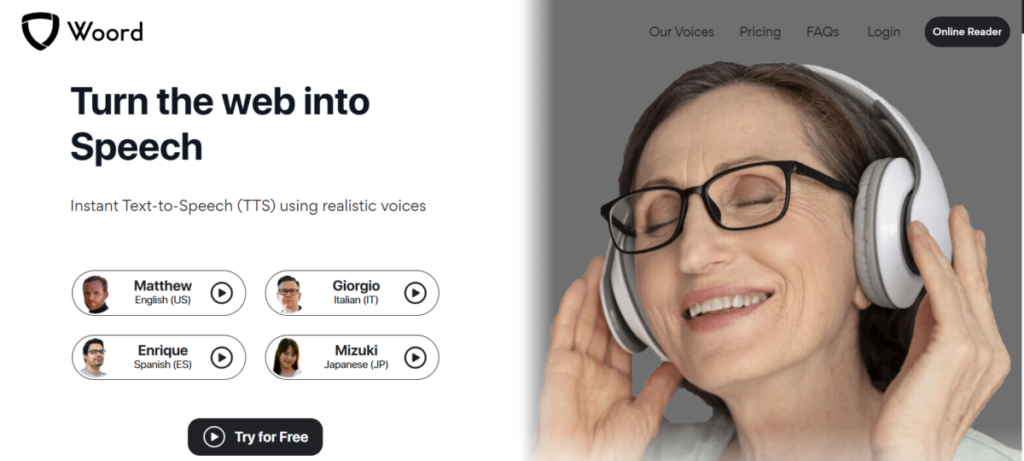
Task: Play Matthew's English voice sample
Action: [221, 293]
